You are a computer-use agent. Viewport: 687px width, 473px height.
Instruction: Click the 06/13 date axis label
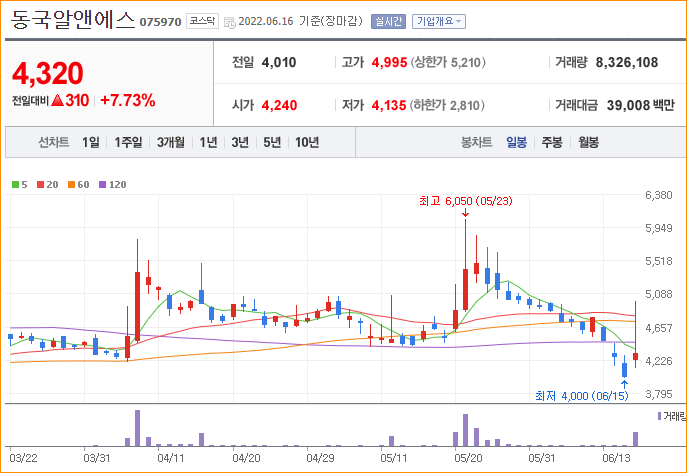pos(616,458)
